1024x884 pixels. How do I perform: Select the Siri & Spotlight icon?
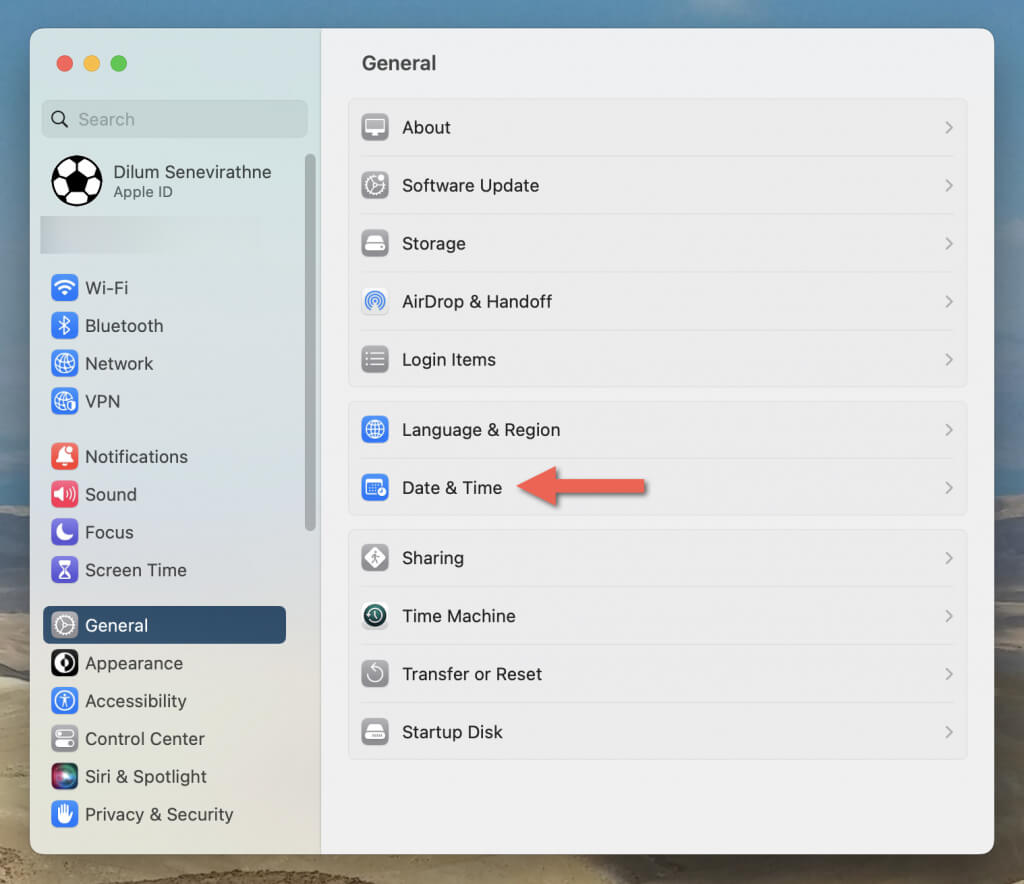pyautogui.click(x=65, y=777)
